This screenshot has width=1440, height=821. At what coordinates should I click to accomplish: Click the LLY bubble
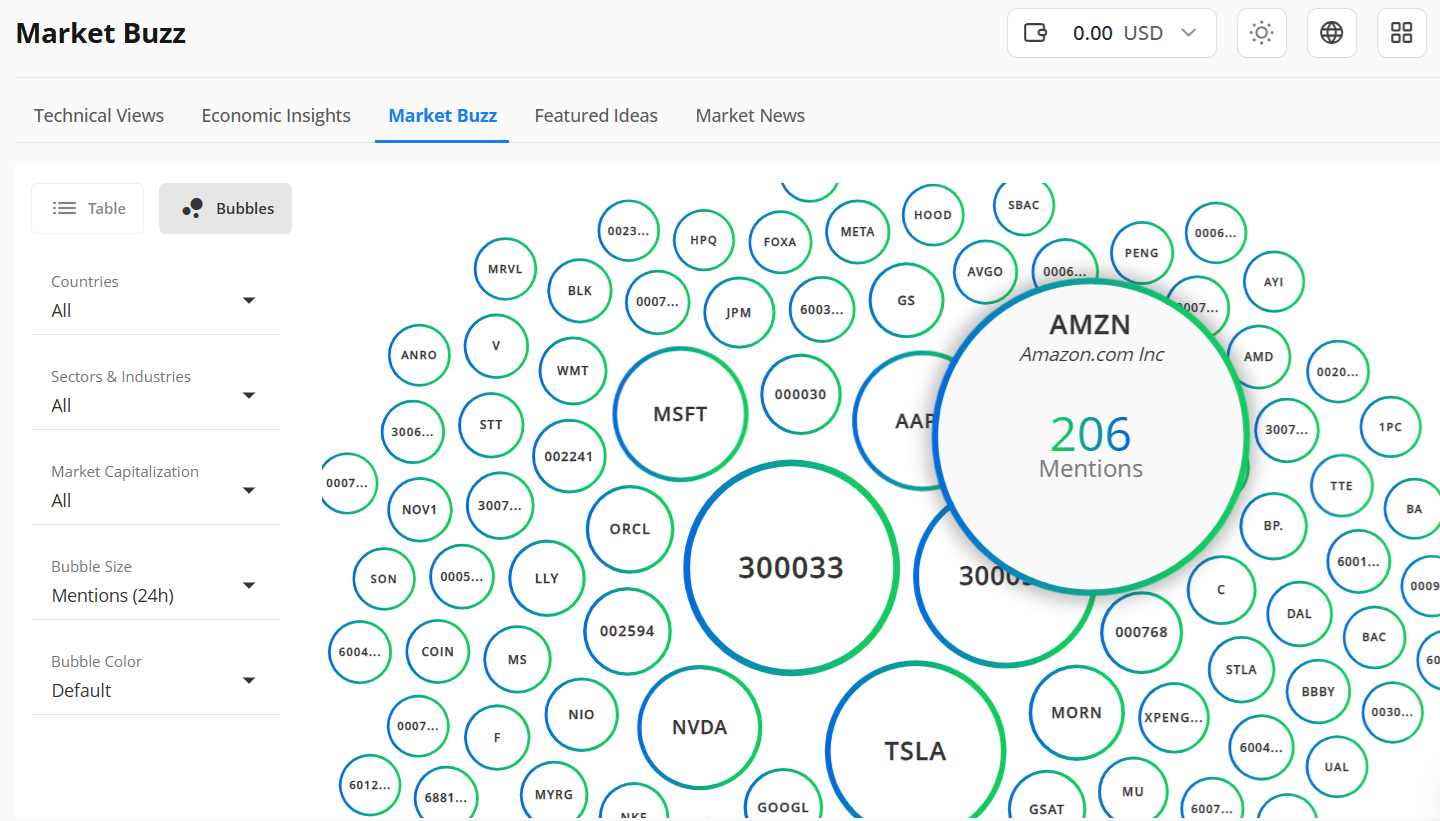(x=546, y=578)
